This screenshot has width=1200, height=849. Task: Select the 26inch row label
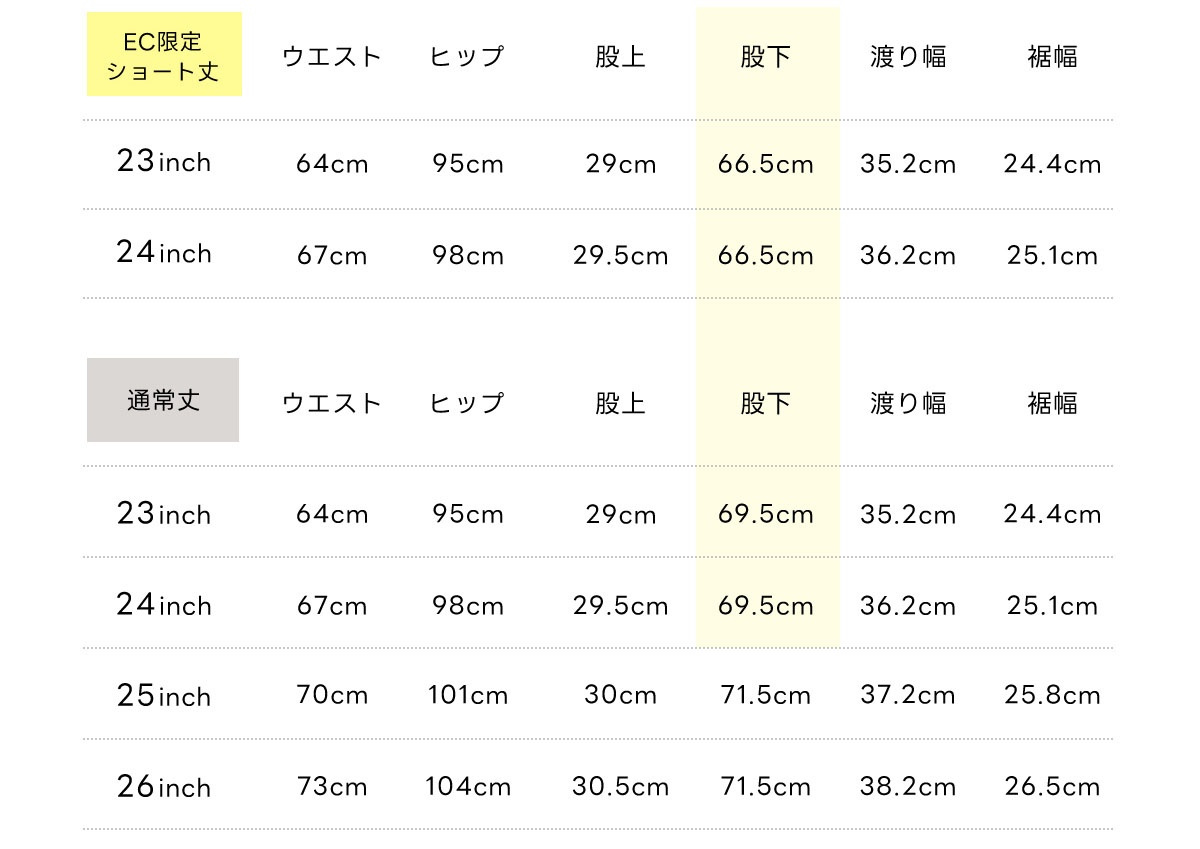[164, 787]
